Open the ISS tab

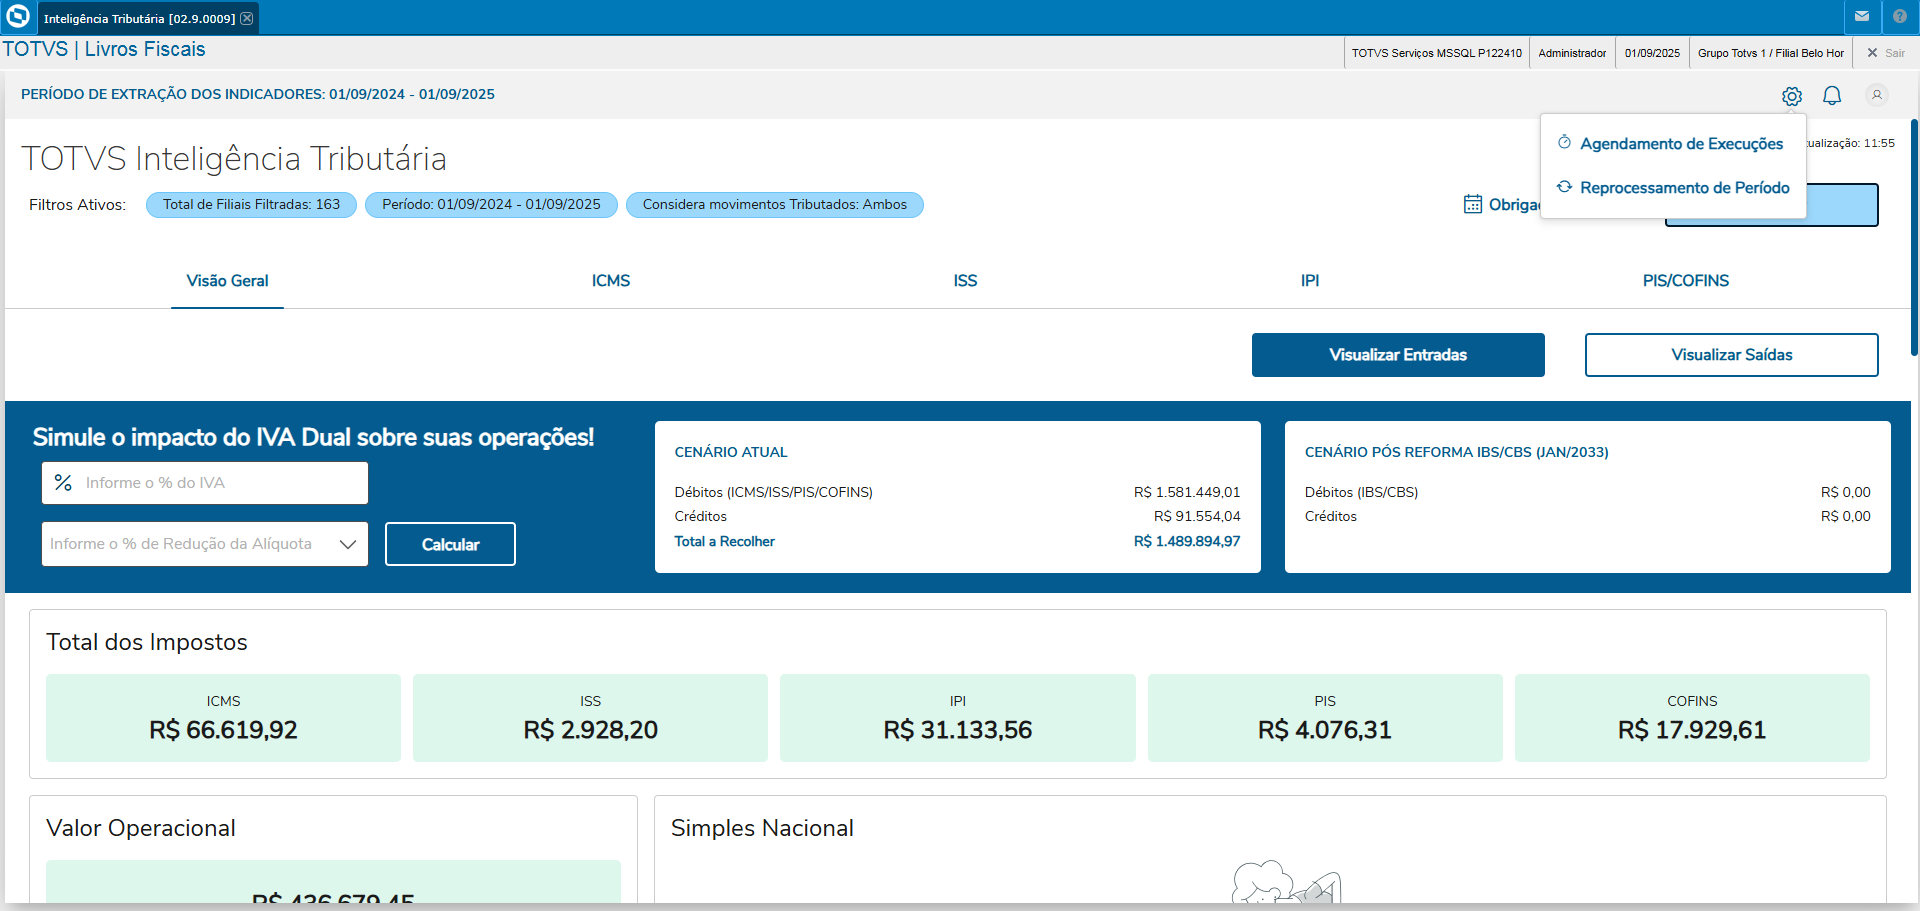[x=965, y=281]
